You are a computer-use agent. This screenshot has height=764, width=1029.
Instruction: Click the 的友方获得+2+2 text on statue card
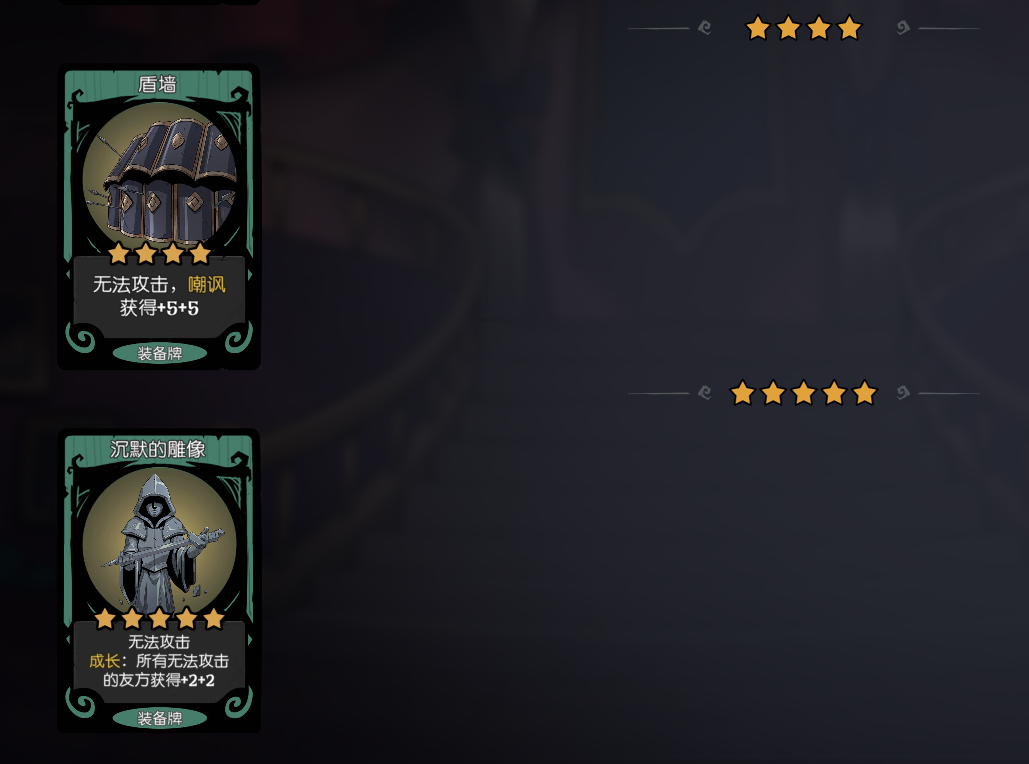tap(159, 680)
